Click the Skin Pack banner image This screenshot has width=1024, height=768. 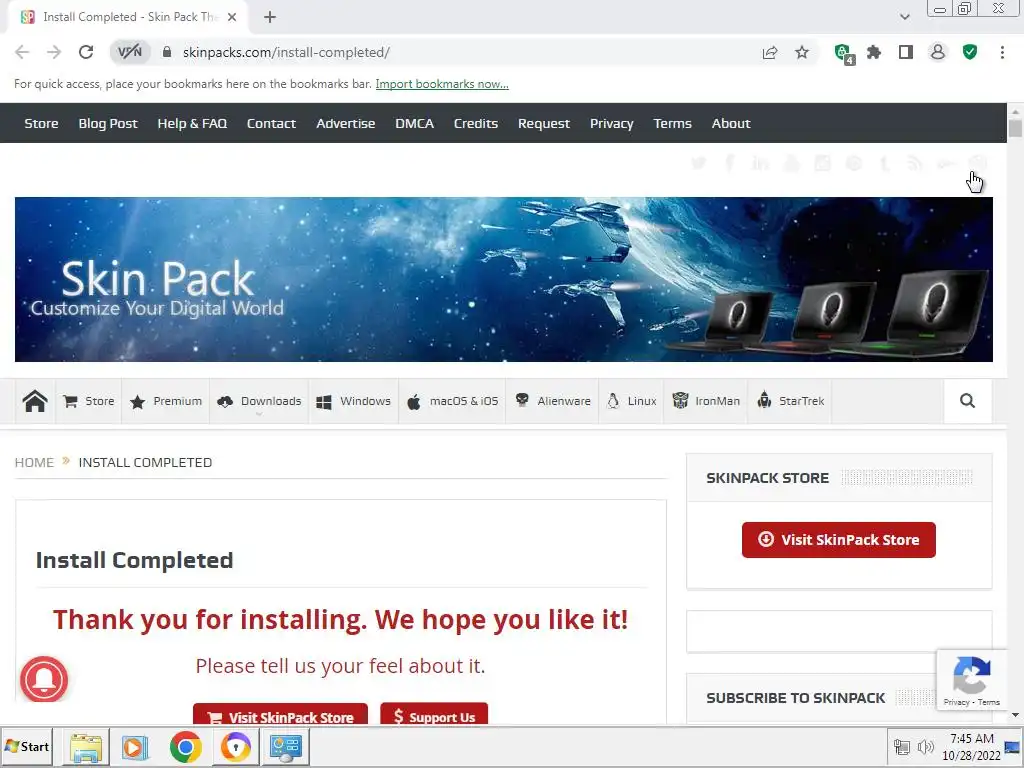[x=504, y=280]
